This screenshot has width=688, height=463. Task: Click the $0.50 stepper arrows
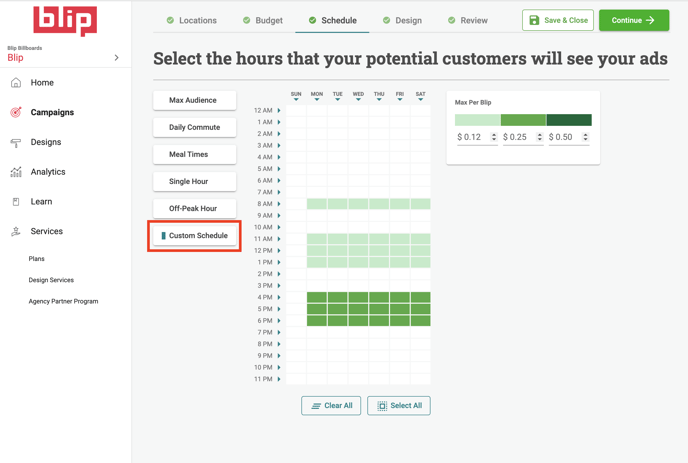point(585,137)
